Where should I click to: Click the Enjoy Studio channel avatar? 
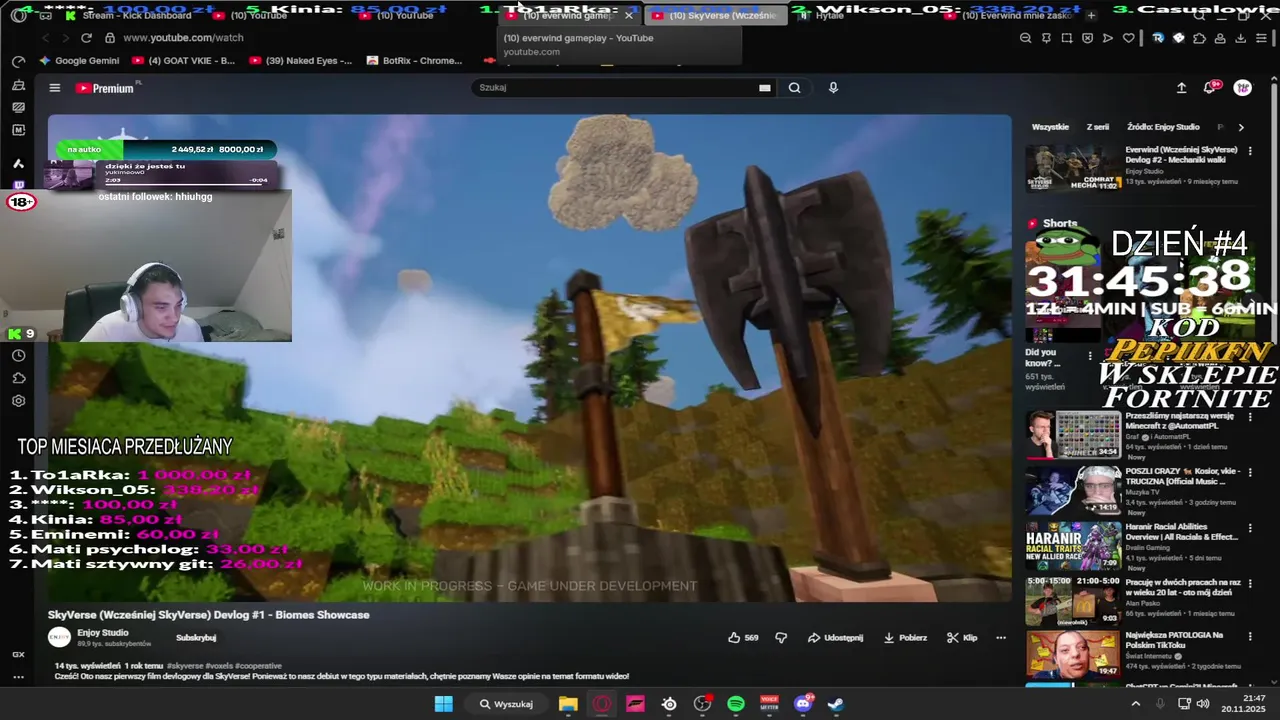click(59, 637)
